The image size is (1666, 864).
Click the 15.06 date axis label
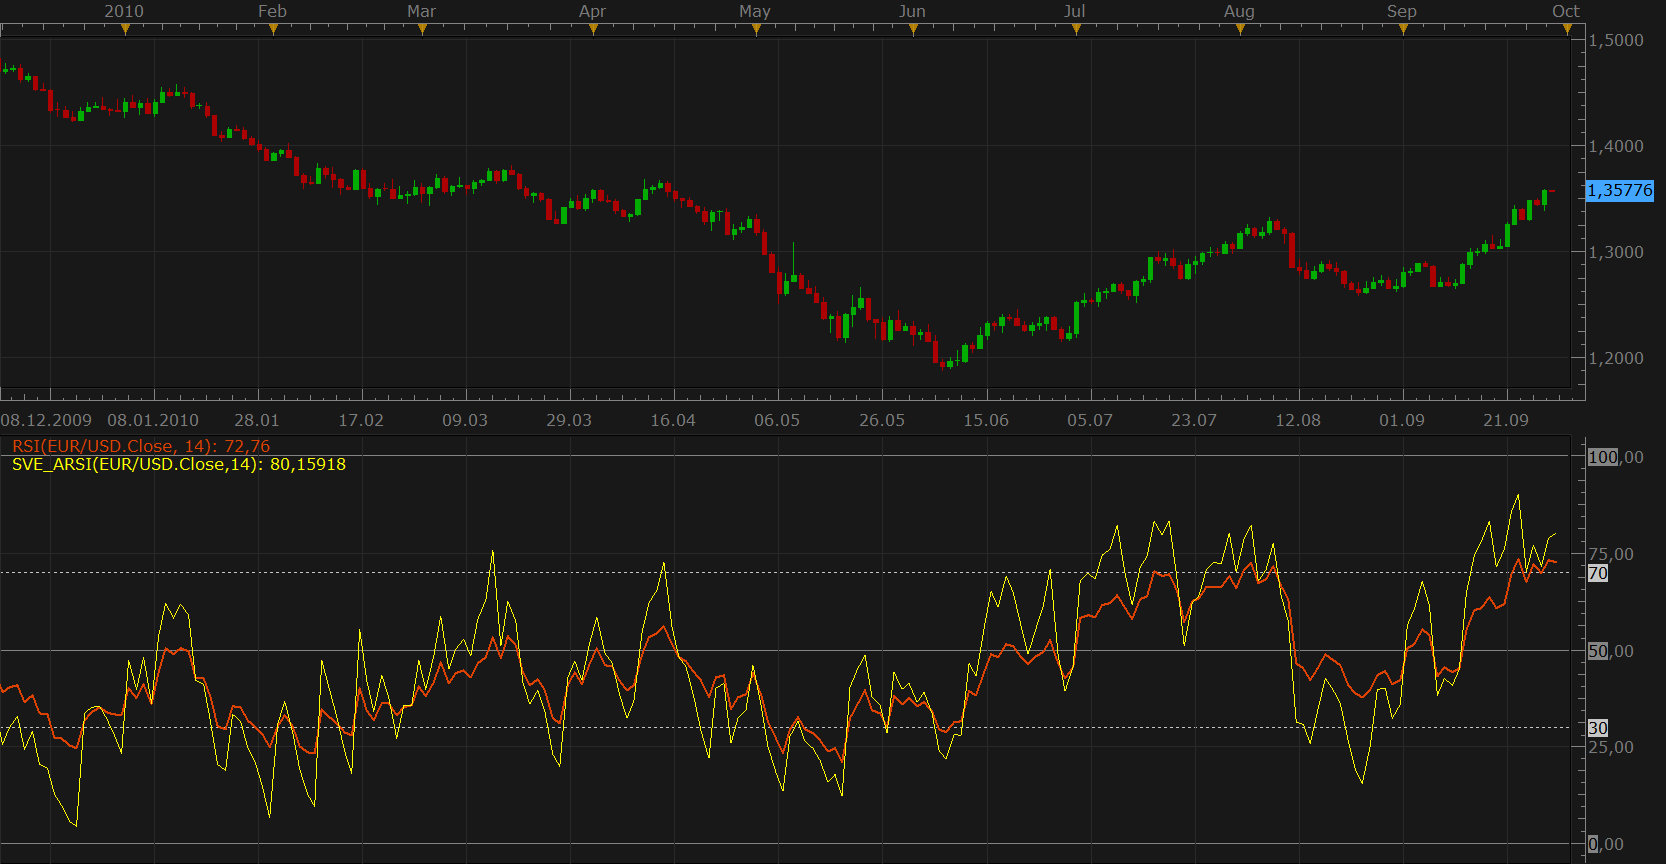tap(986, 420)
